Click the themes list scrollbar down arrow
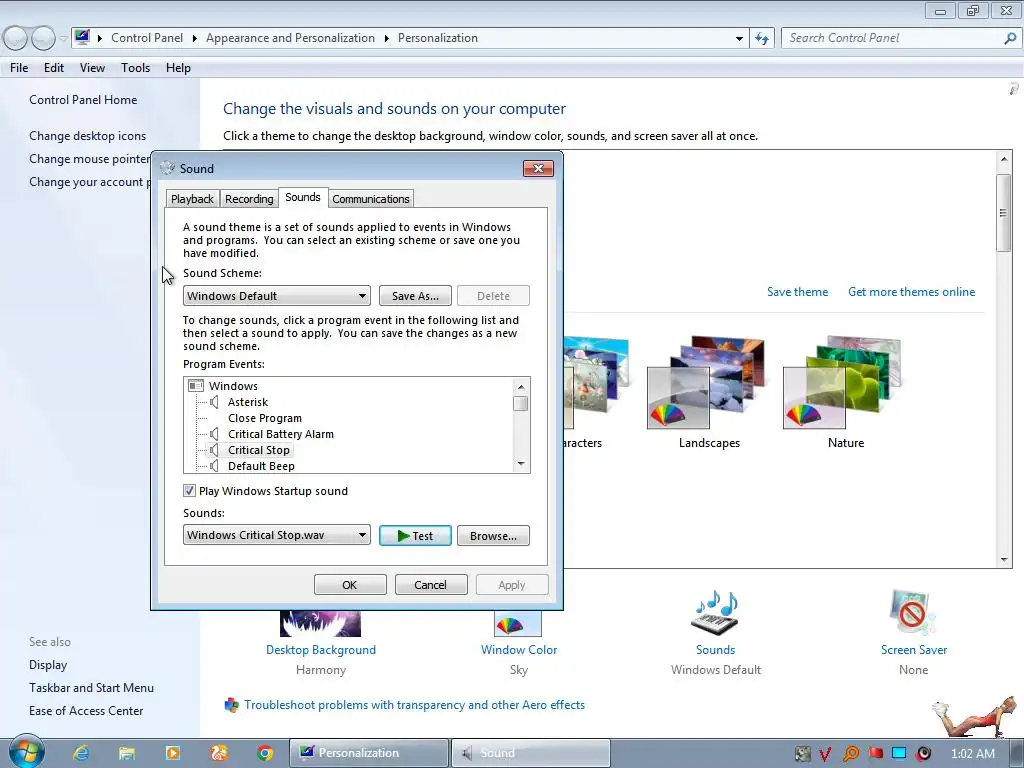Viewport: 1024px width, 768px height. pyautogui.click(x=1004, y=560)
